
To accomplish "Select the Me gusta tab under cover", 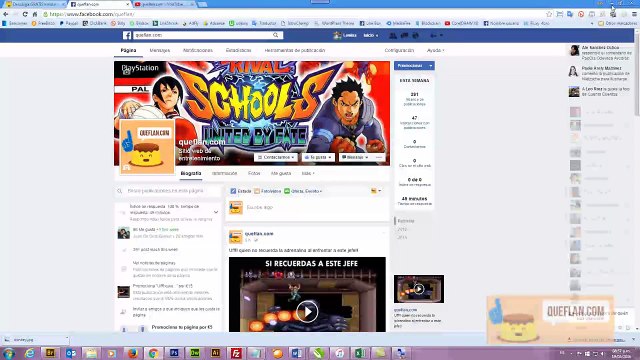I will [x=281, y=173].
